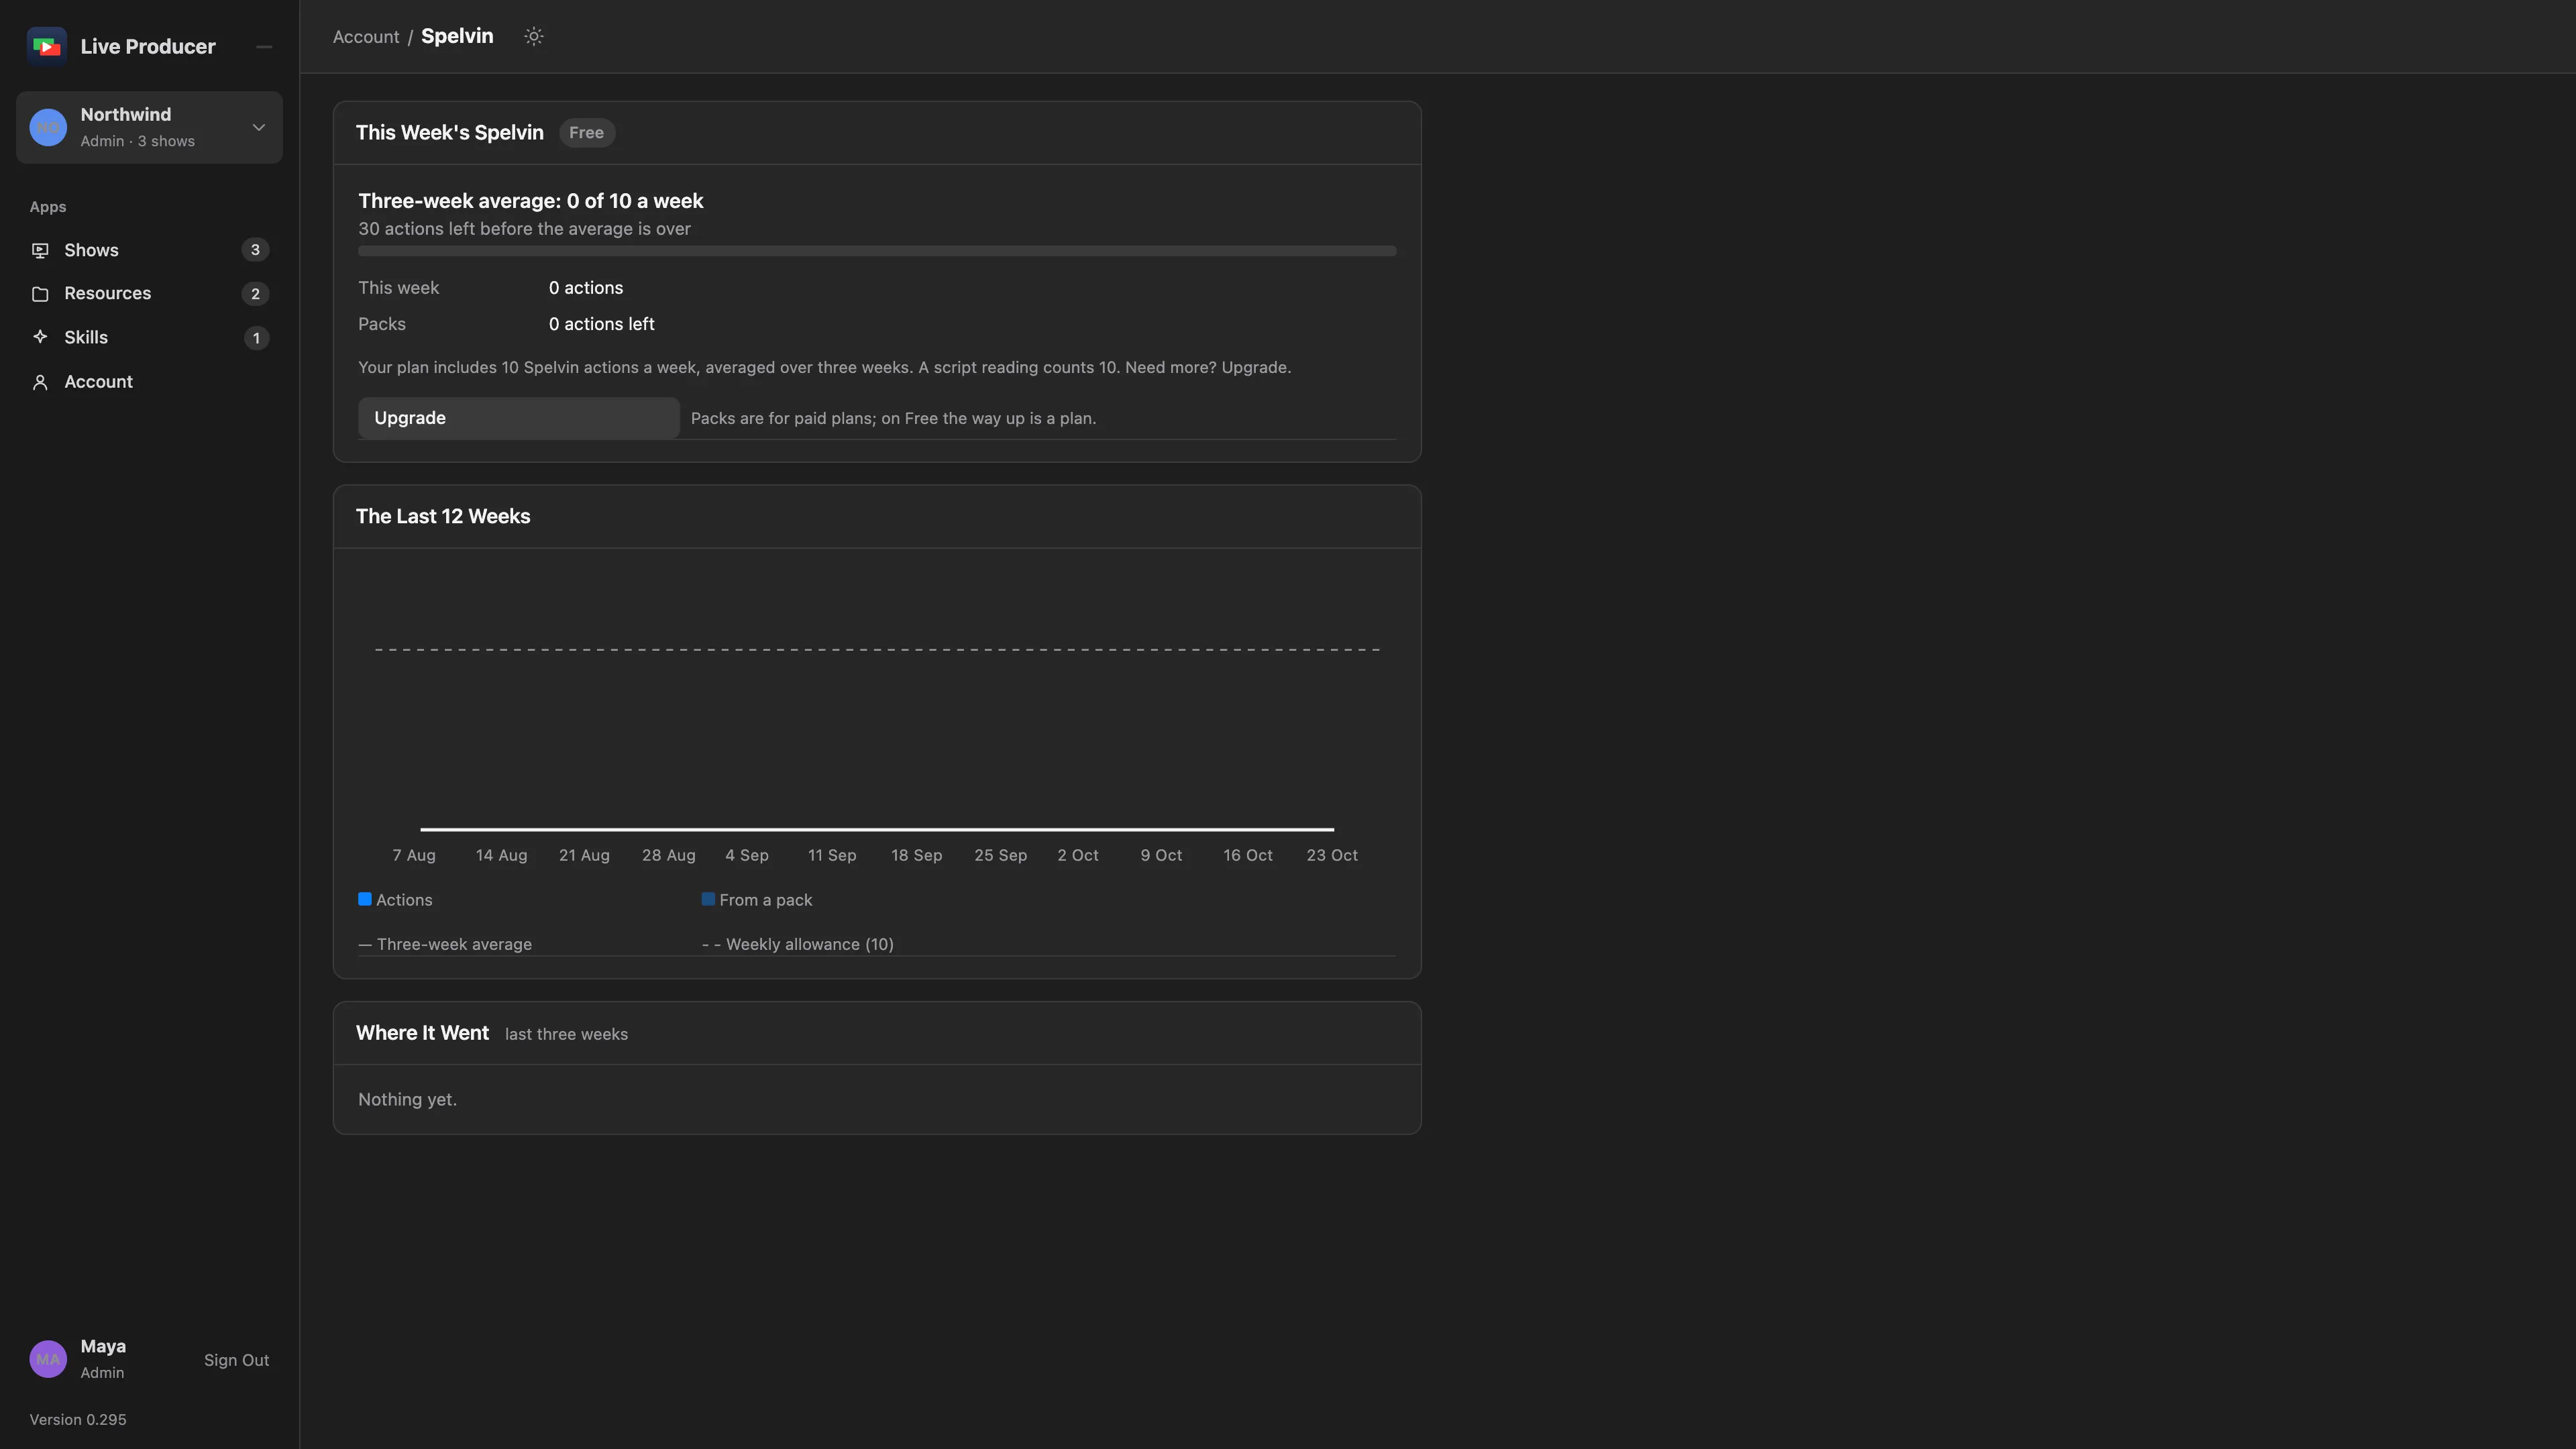Click the Shows count badge 3
The width and height of the screenshot is (2576, 1449).
tap(255, 250)
